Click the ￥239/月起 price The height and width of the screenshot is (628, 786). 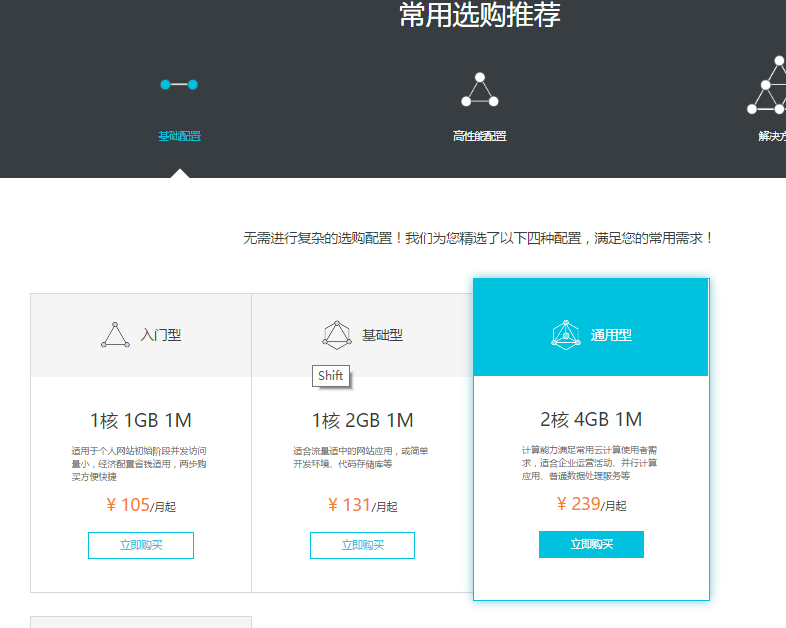tap(592, 504)
